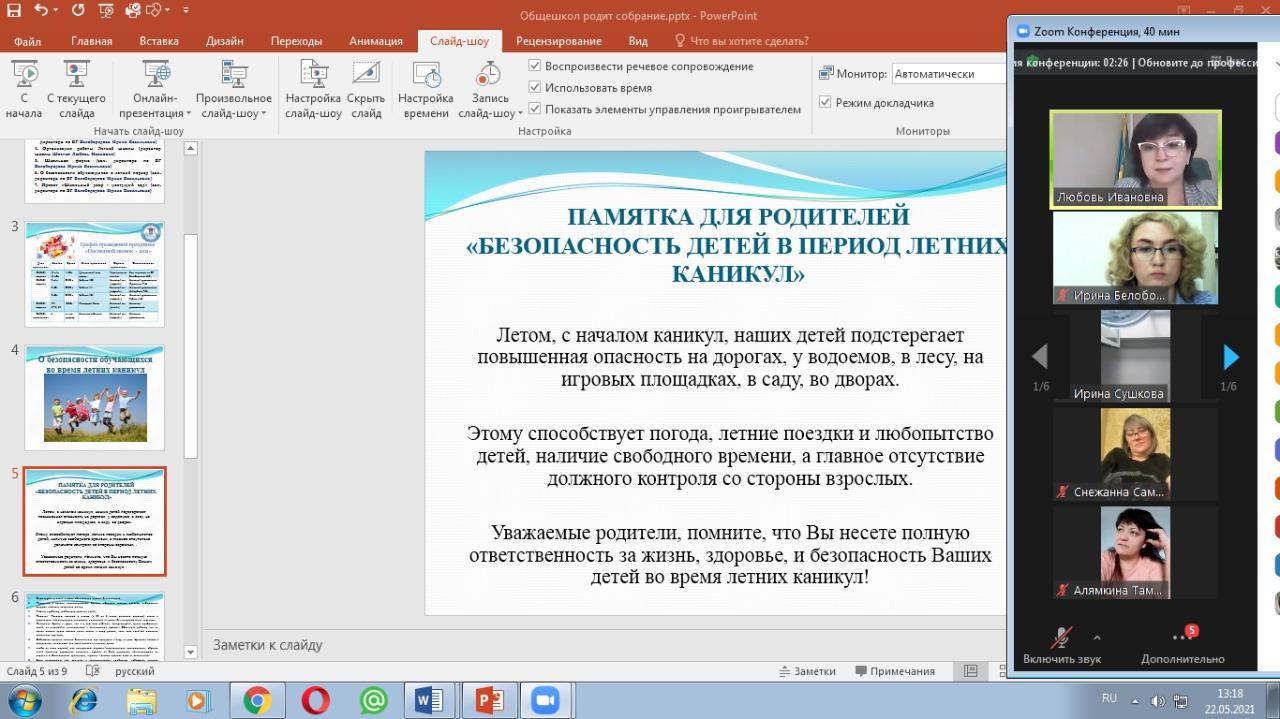This screenshot has height=719, width=1280.
Task: Start slideshow from beginning via Quick Access icon
Action: 108,12
